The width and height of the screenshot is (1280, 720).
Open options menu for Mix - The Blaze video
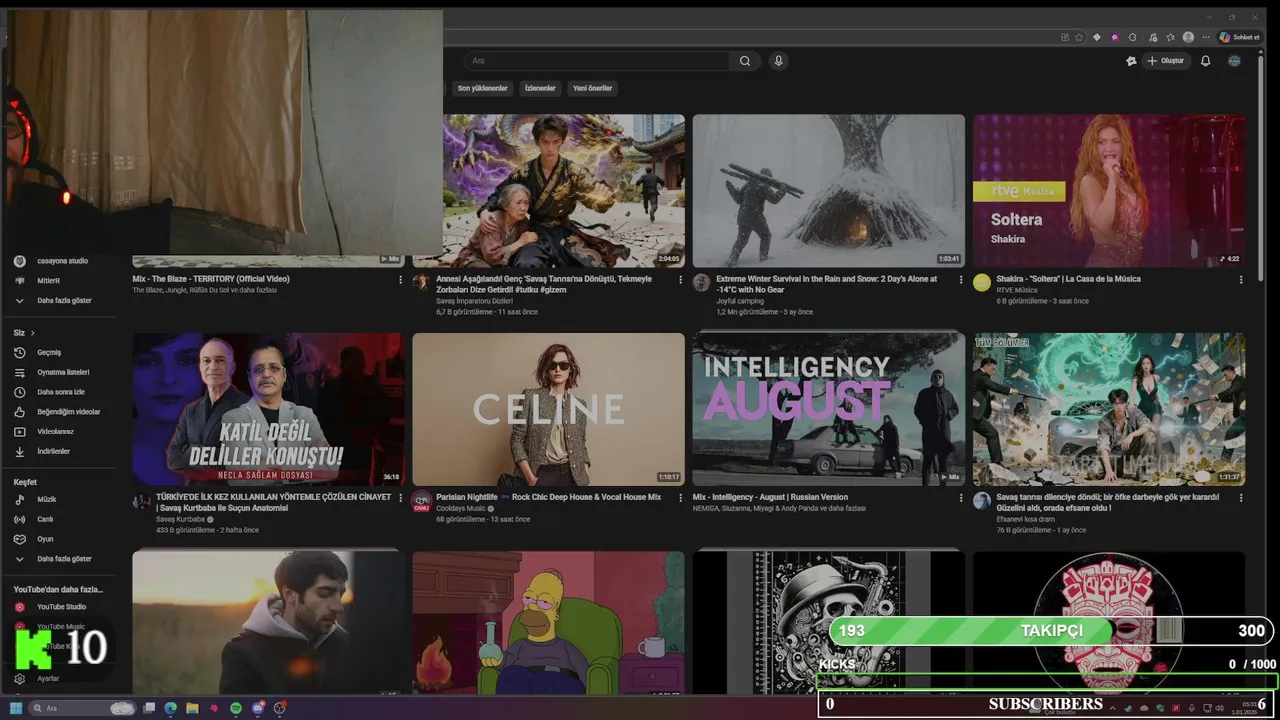(401, 280)
